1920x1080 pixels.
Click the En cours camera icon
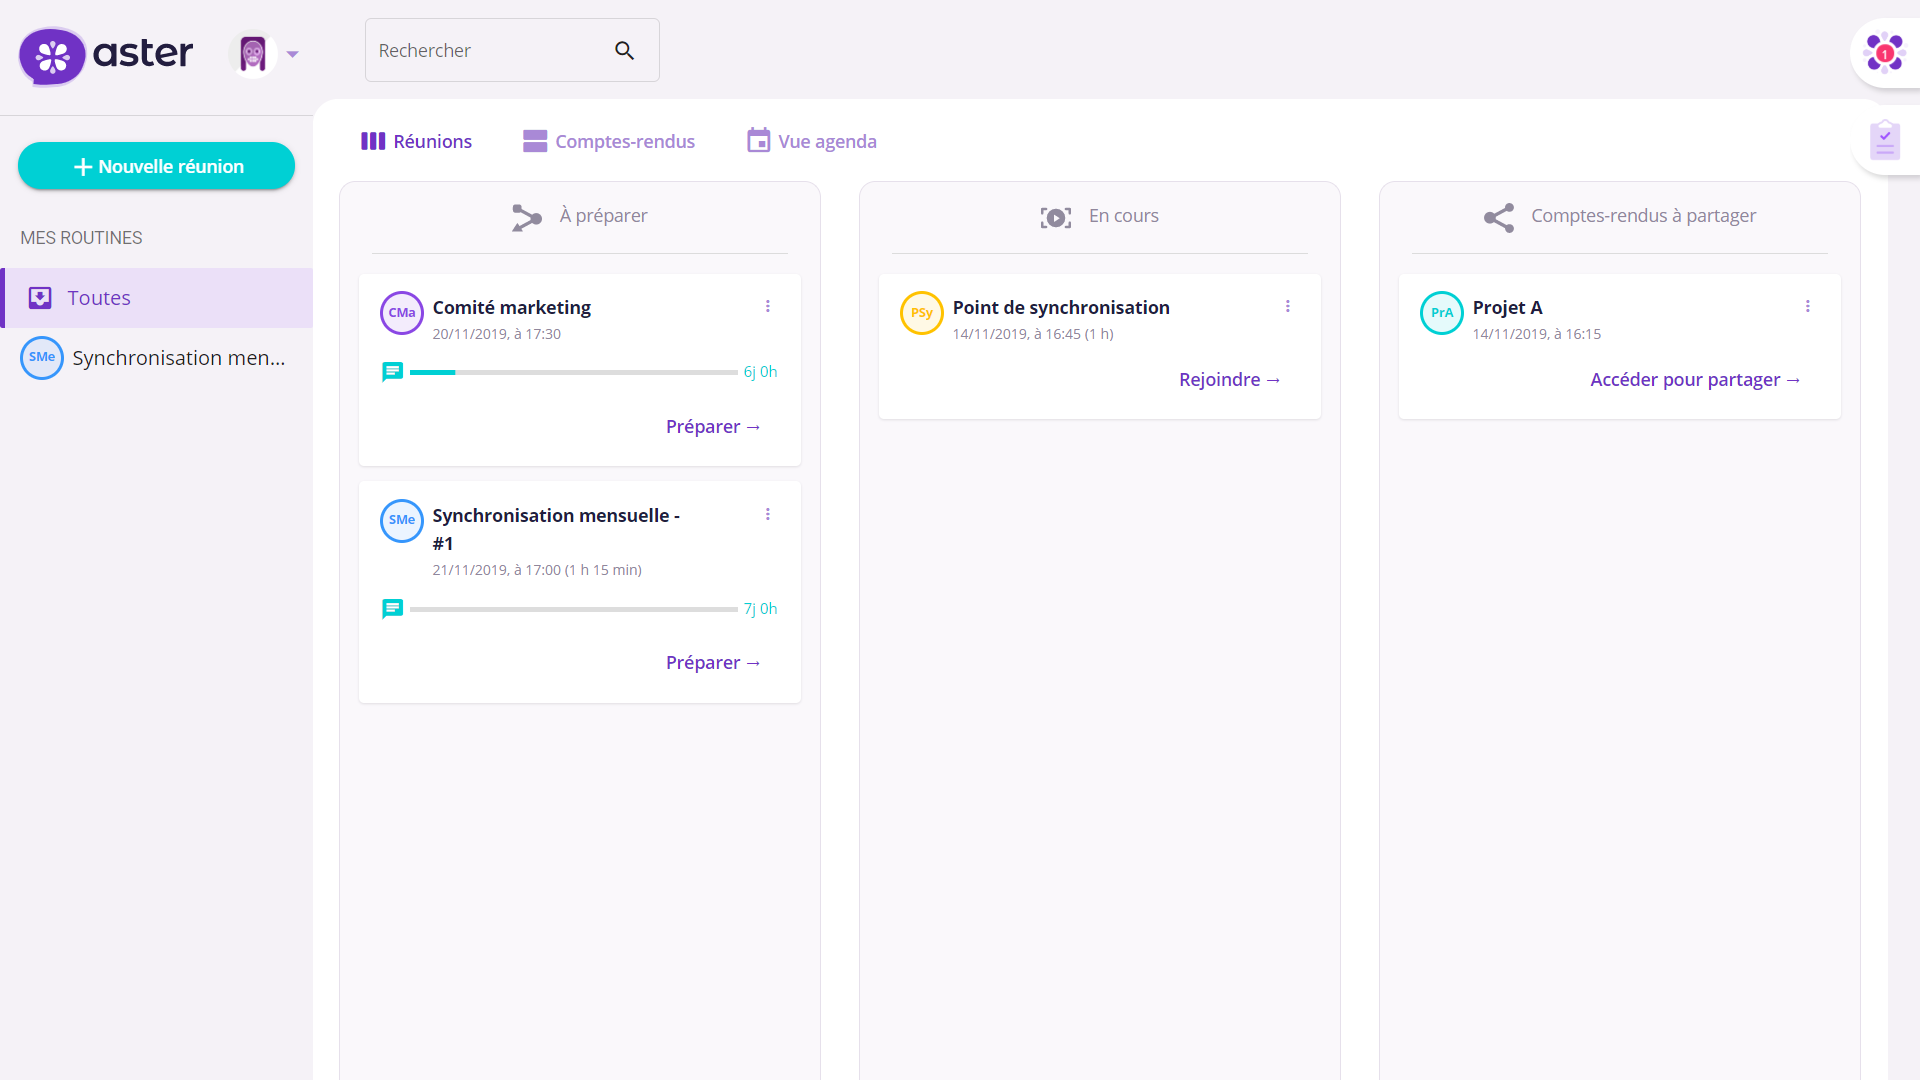click(x=1055, y=216)
